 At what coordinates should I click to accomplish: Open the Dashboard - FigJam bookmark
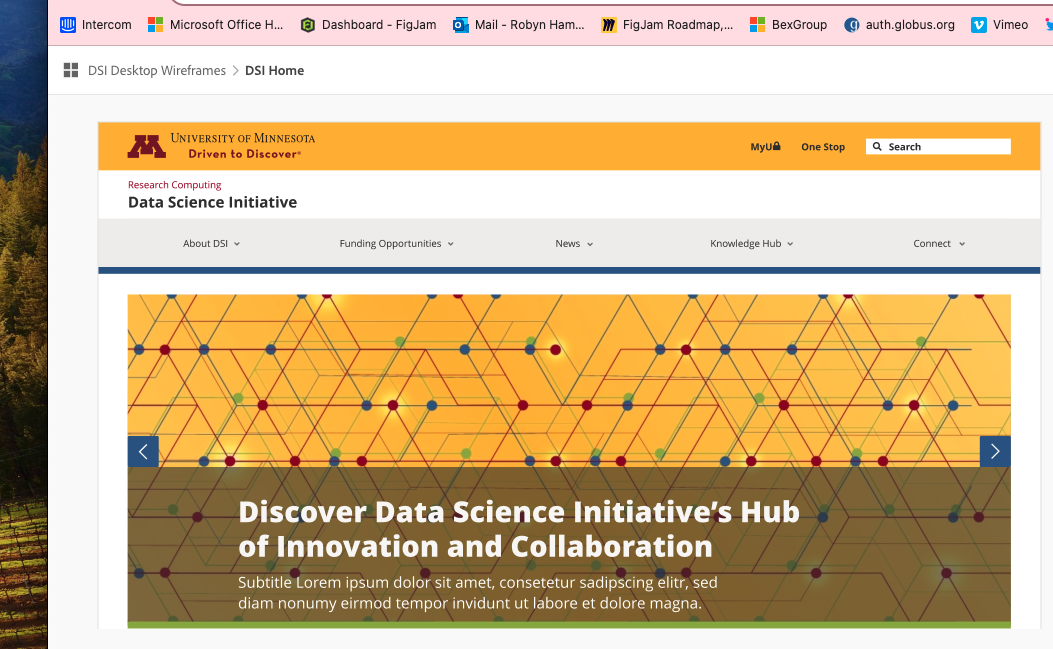[369, 24]
